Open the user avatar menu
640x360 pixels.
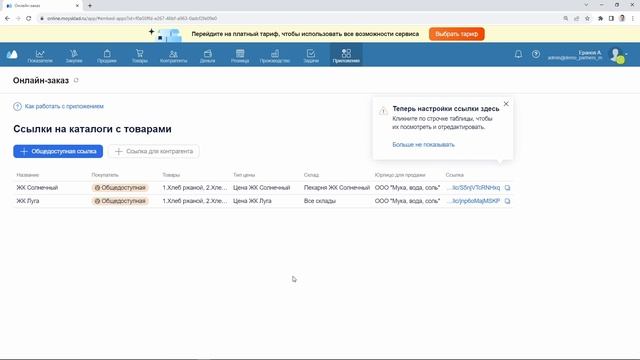(618, 55)
